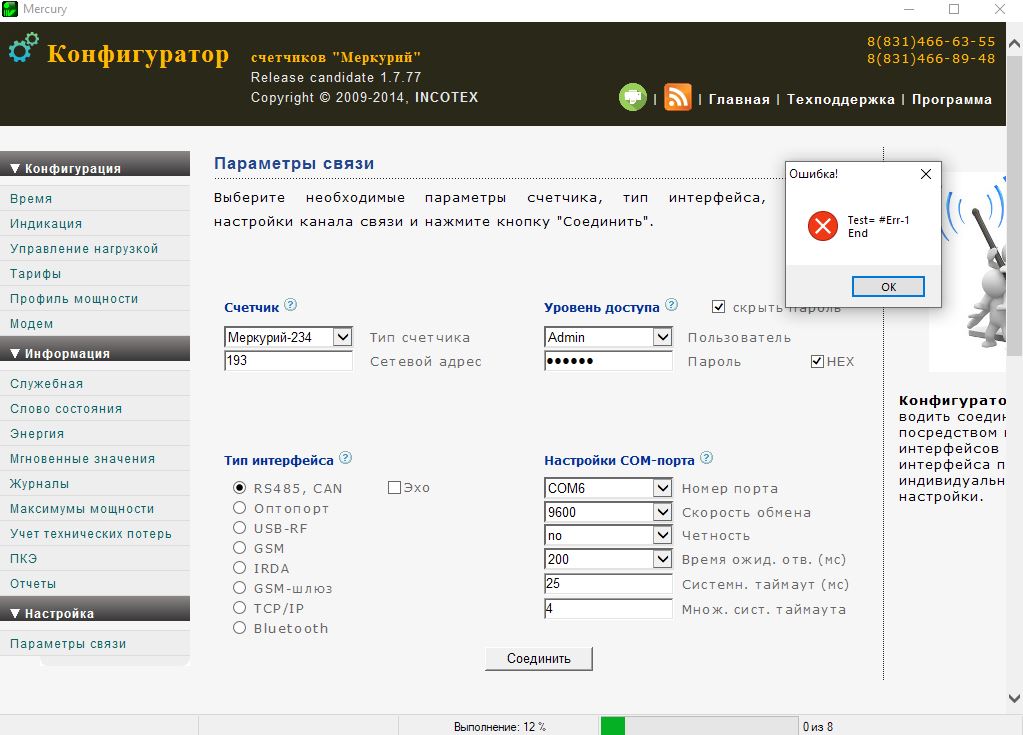Open help icon beside Счетчик heading
Viewport: 1023px width, 735px height.
pyautogui.click(x=291, y=305)
